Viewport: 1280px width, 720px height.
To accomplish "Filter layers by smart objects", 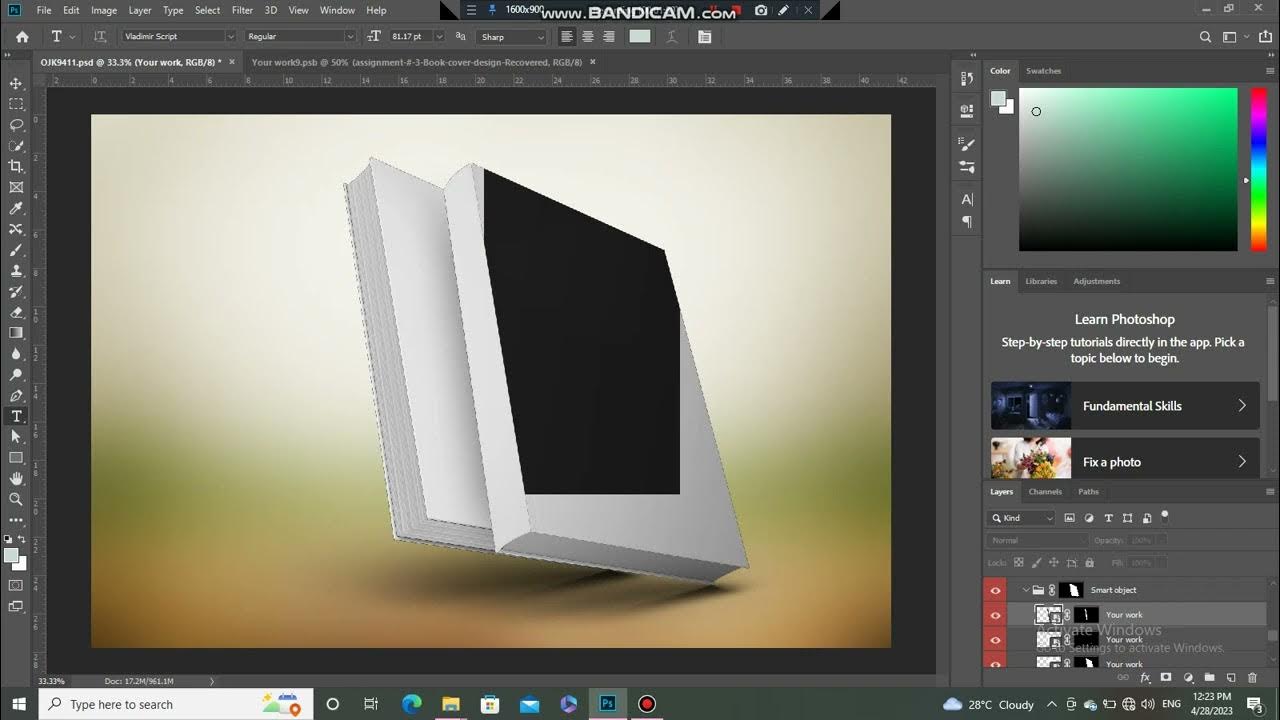I will (x=1146, y=518).
